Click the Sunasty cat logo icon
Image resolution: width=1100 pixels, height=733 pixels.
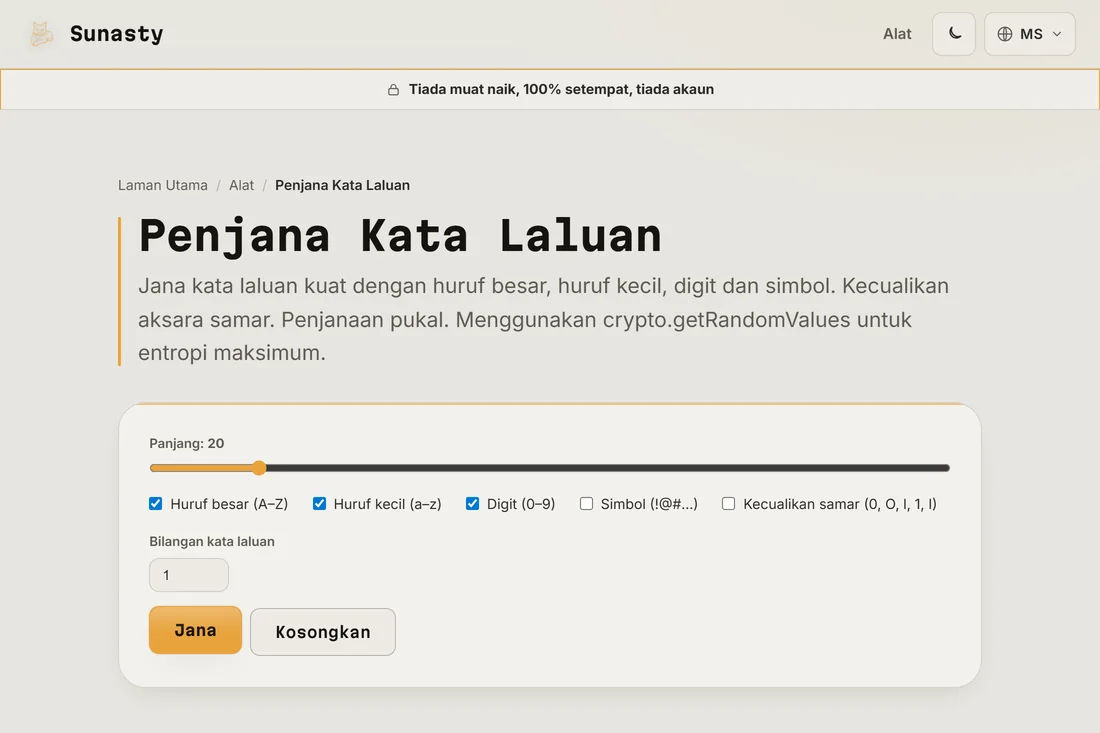point(41,34)
